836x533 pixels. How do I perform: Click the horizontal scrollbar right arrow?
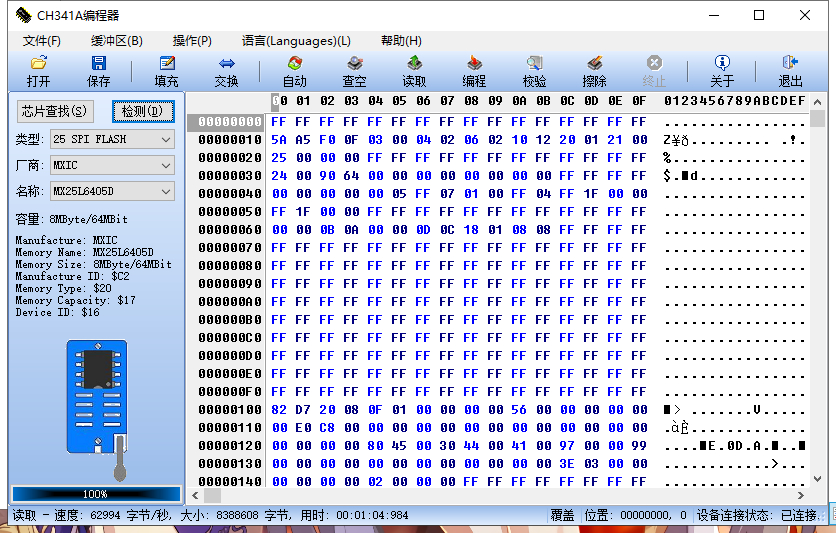[x=800, y=495]
